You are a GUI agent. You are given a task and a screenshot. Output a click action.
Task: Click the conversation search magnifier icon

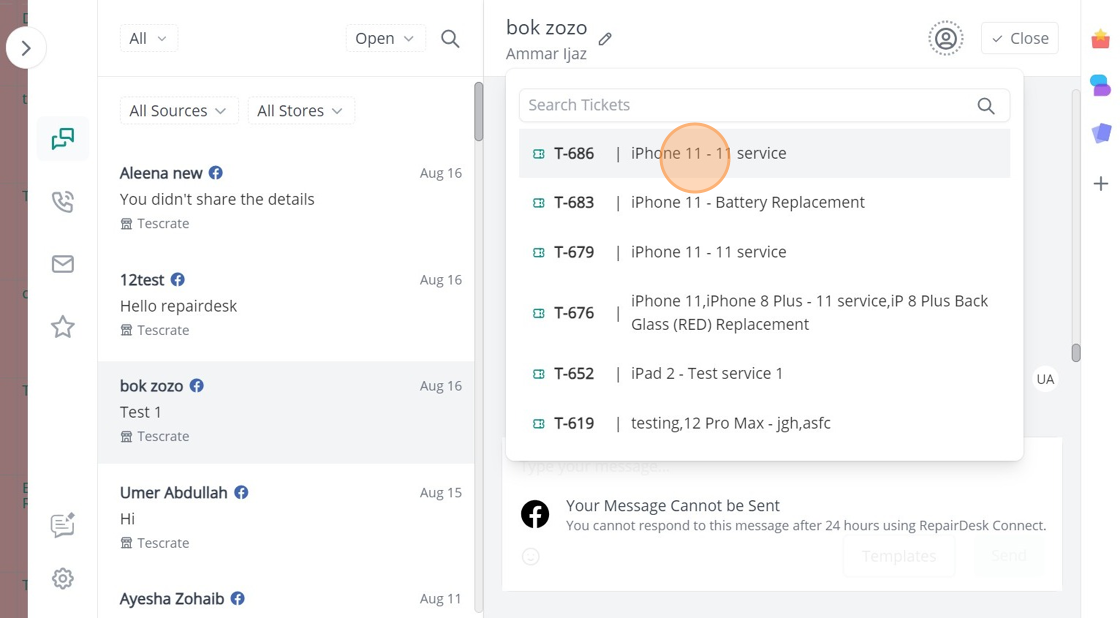(450, 39)
